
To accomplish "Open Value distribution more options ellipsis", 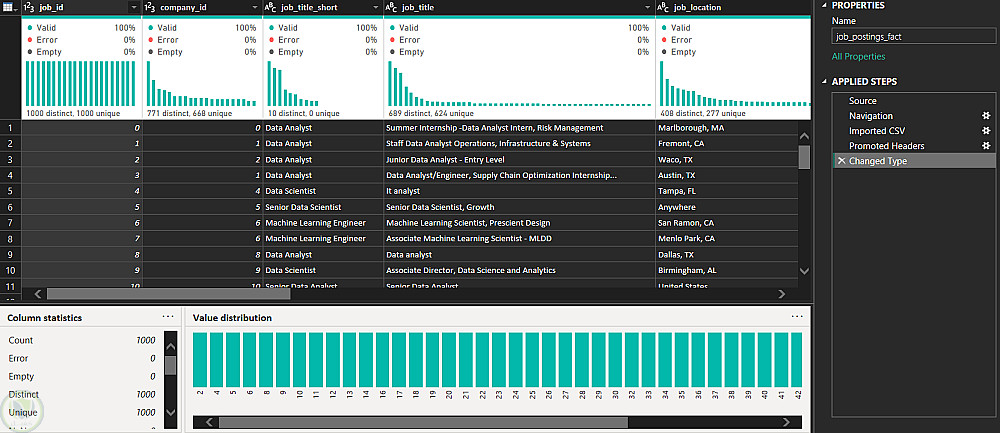I will click(x=797, y=317).
